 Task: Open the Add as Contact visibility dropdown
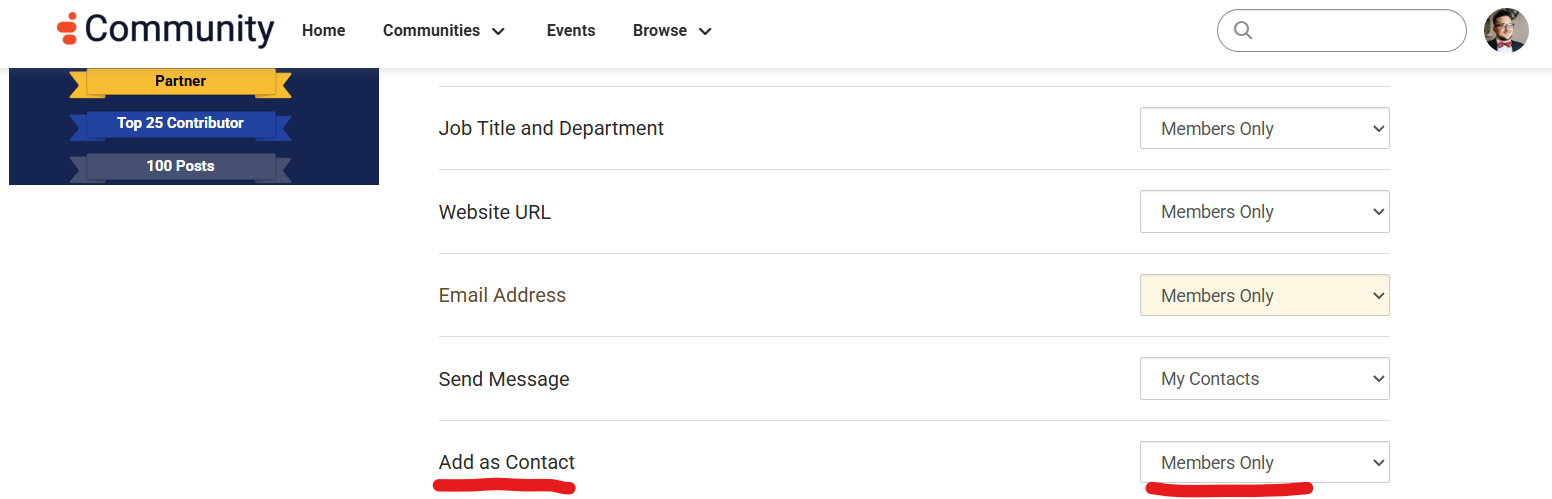click(1264, 463)
